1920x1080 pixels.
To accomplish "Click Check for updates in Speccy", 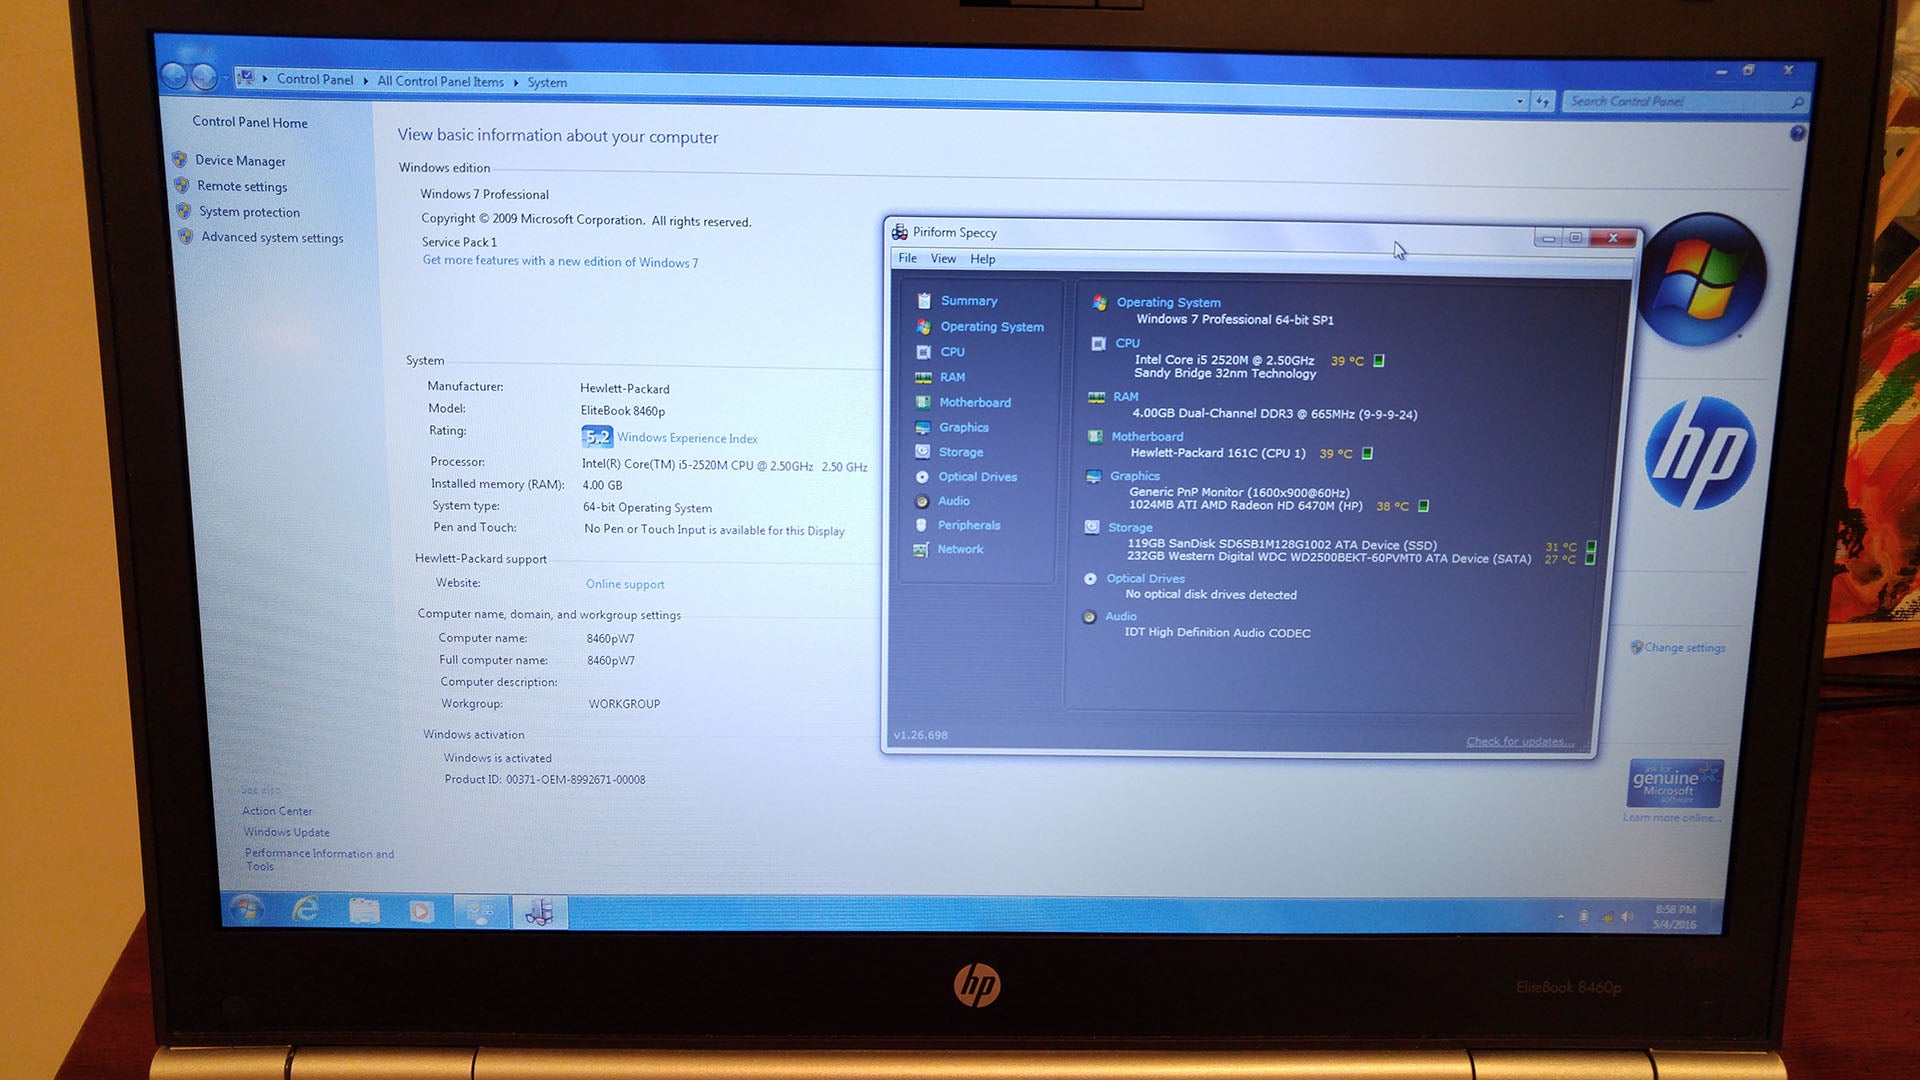I will pos(1519,741).
